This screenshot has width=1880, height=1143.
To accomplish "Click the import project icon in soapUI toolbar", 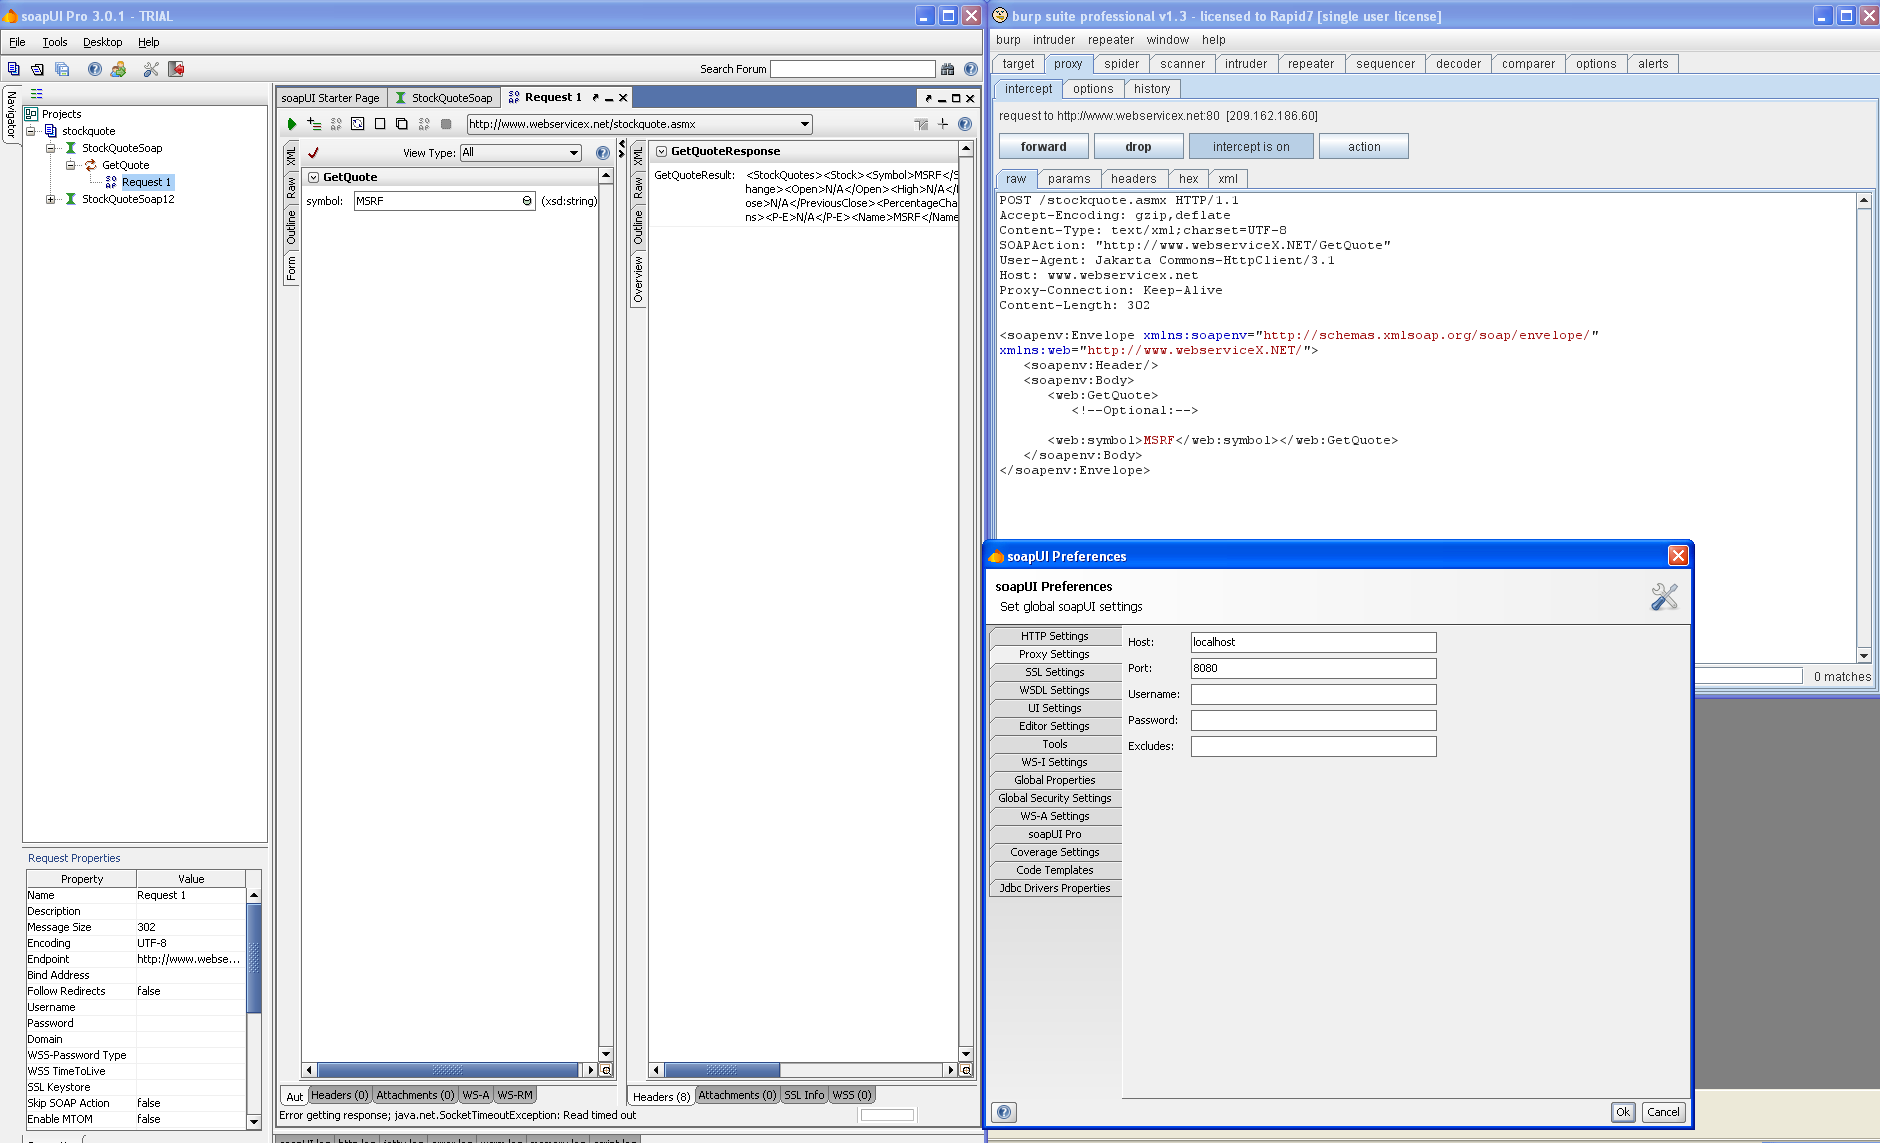I will tap(37, 69).
